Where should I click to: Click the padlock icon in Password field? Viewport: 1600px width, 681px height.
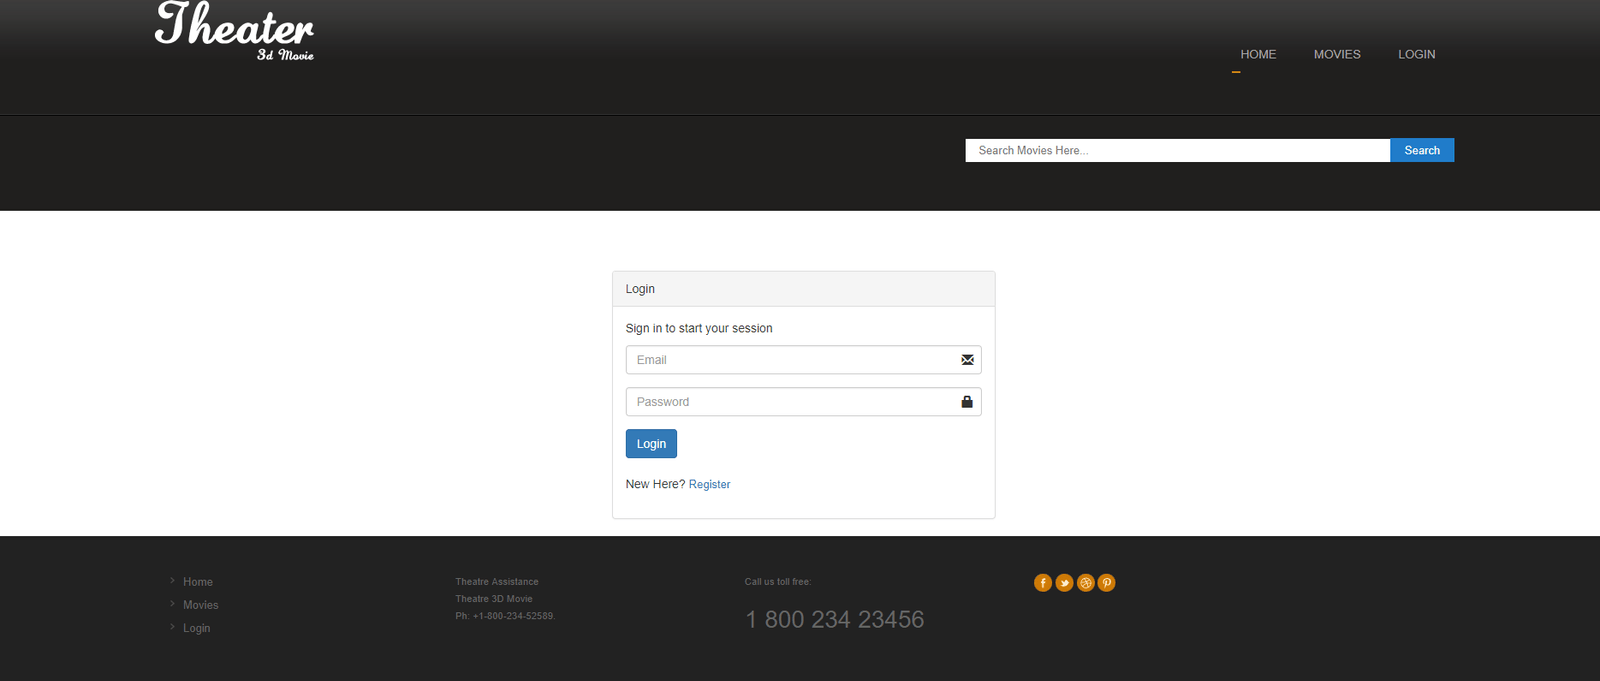click(x=967, y=402)
